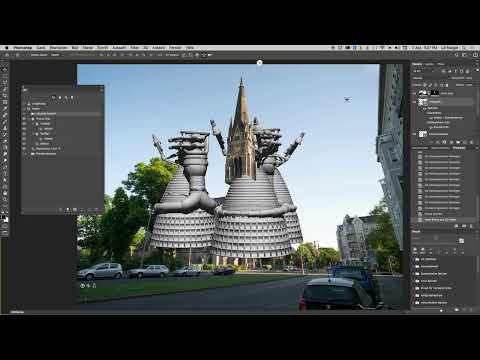This screenshot has width=480, height=360.
Task: Select the Lasso tool
Action: click(x=5, y=82)
